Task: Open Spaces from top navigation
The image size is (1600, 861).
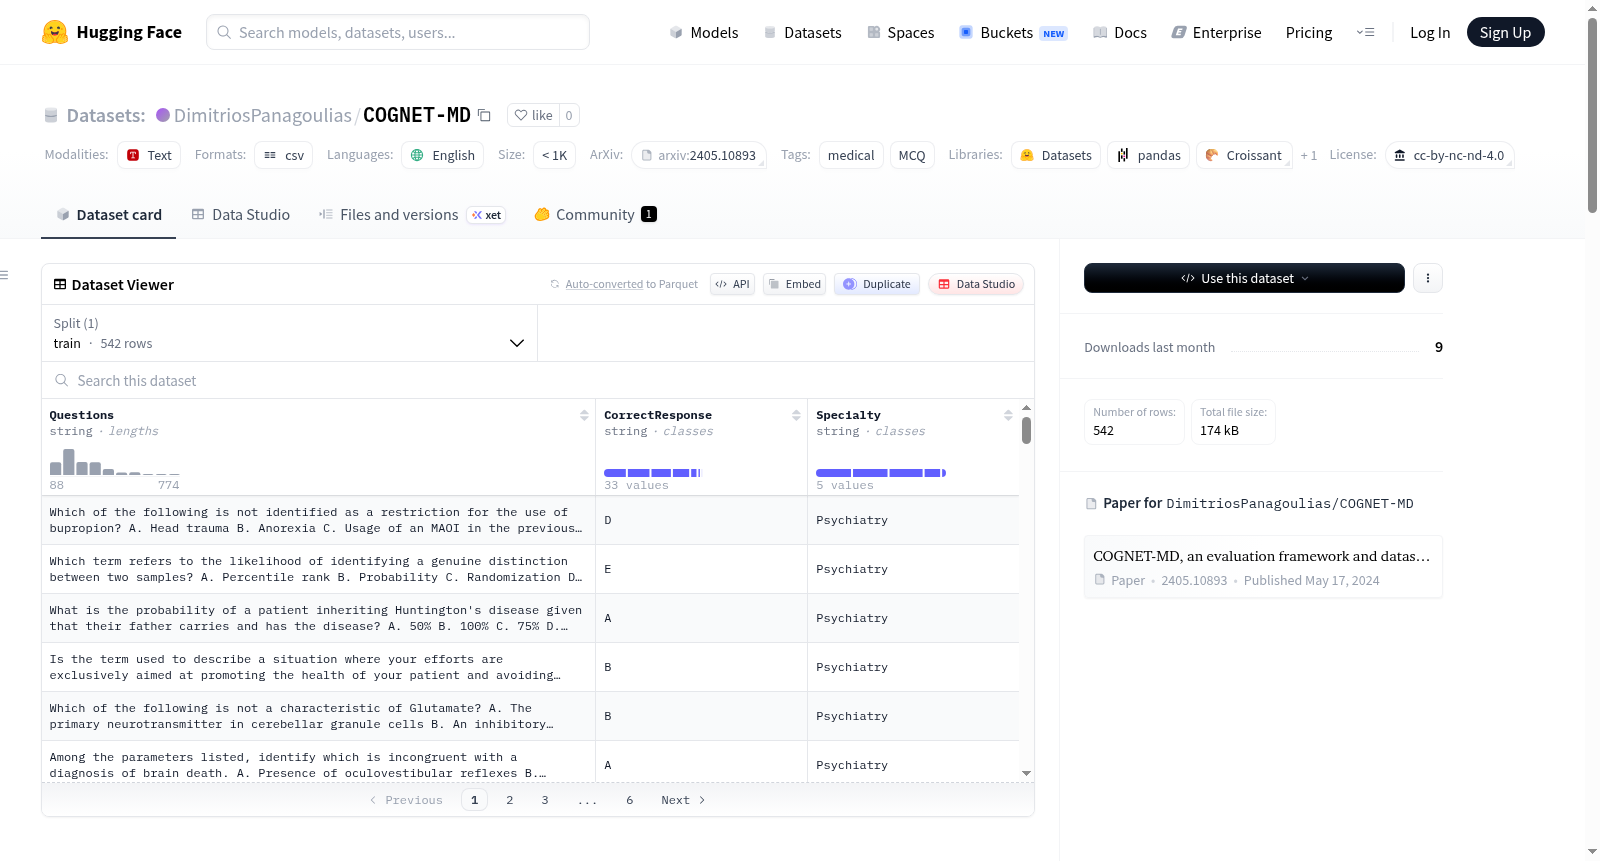Action: coord(900,32)
